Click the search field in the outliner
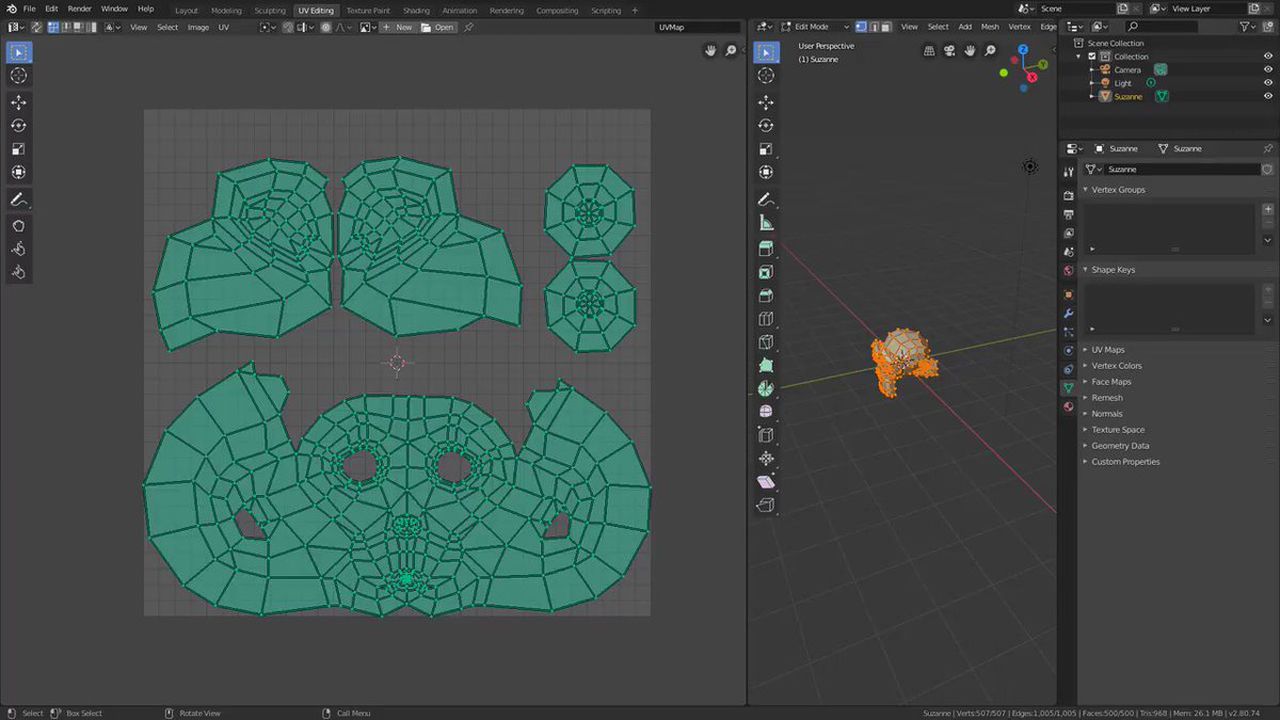The image size is (1280, 720). click(1161, 26)
